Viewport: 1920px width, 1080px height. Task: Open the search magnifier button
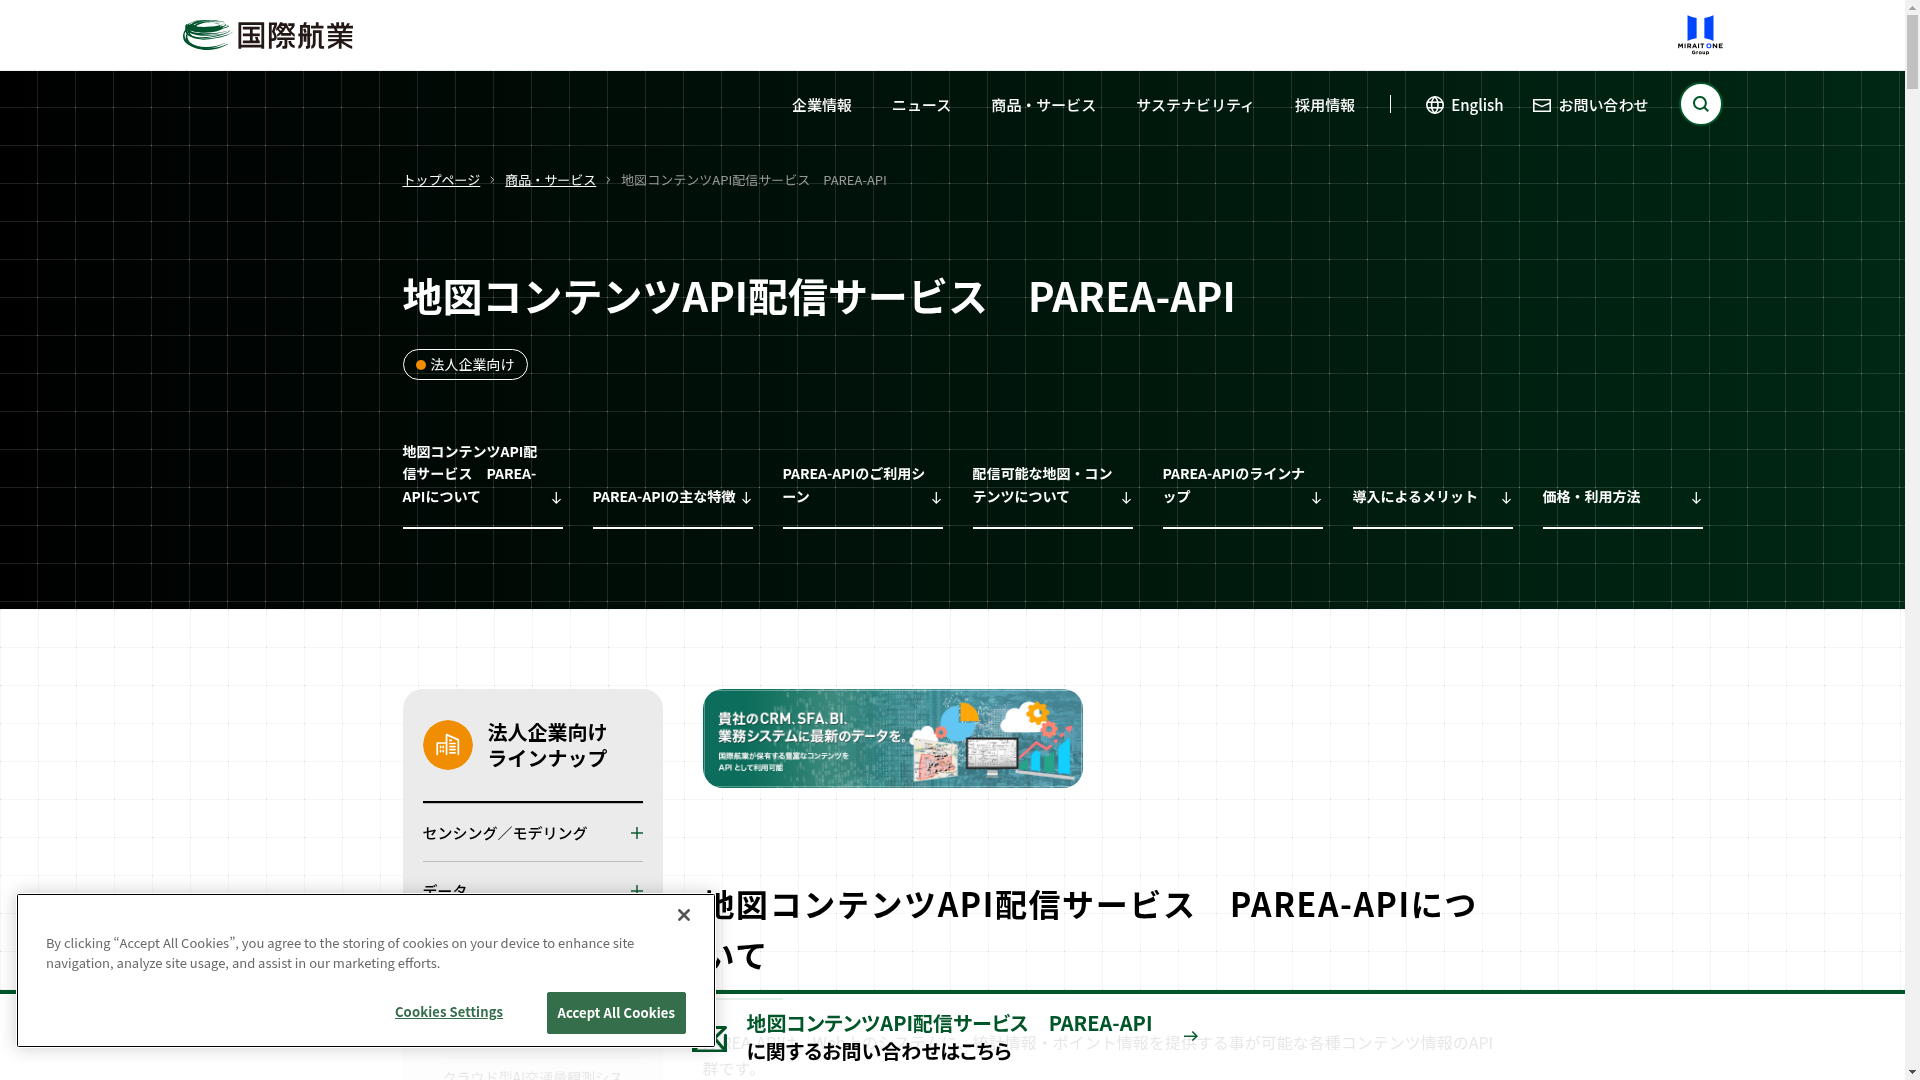coord(1700,104)
